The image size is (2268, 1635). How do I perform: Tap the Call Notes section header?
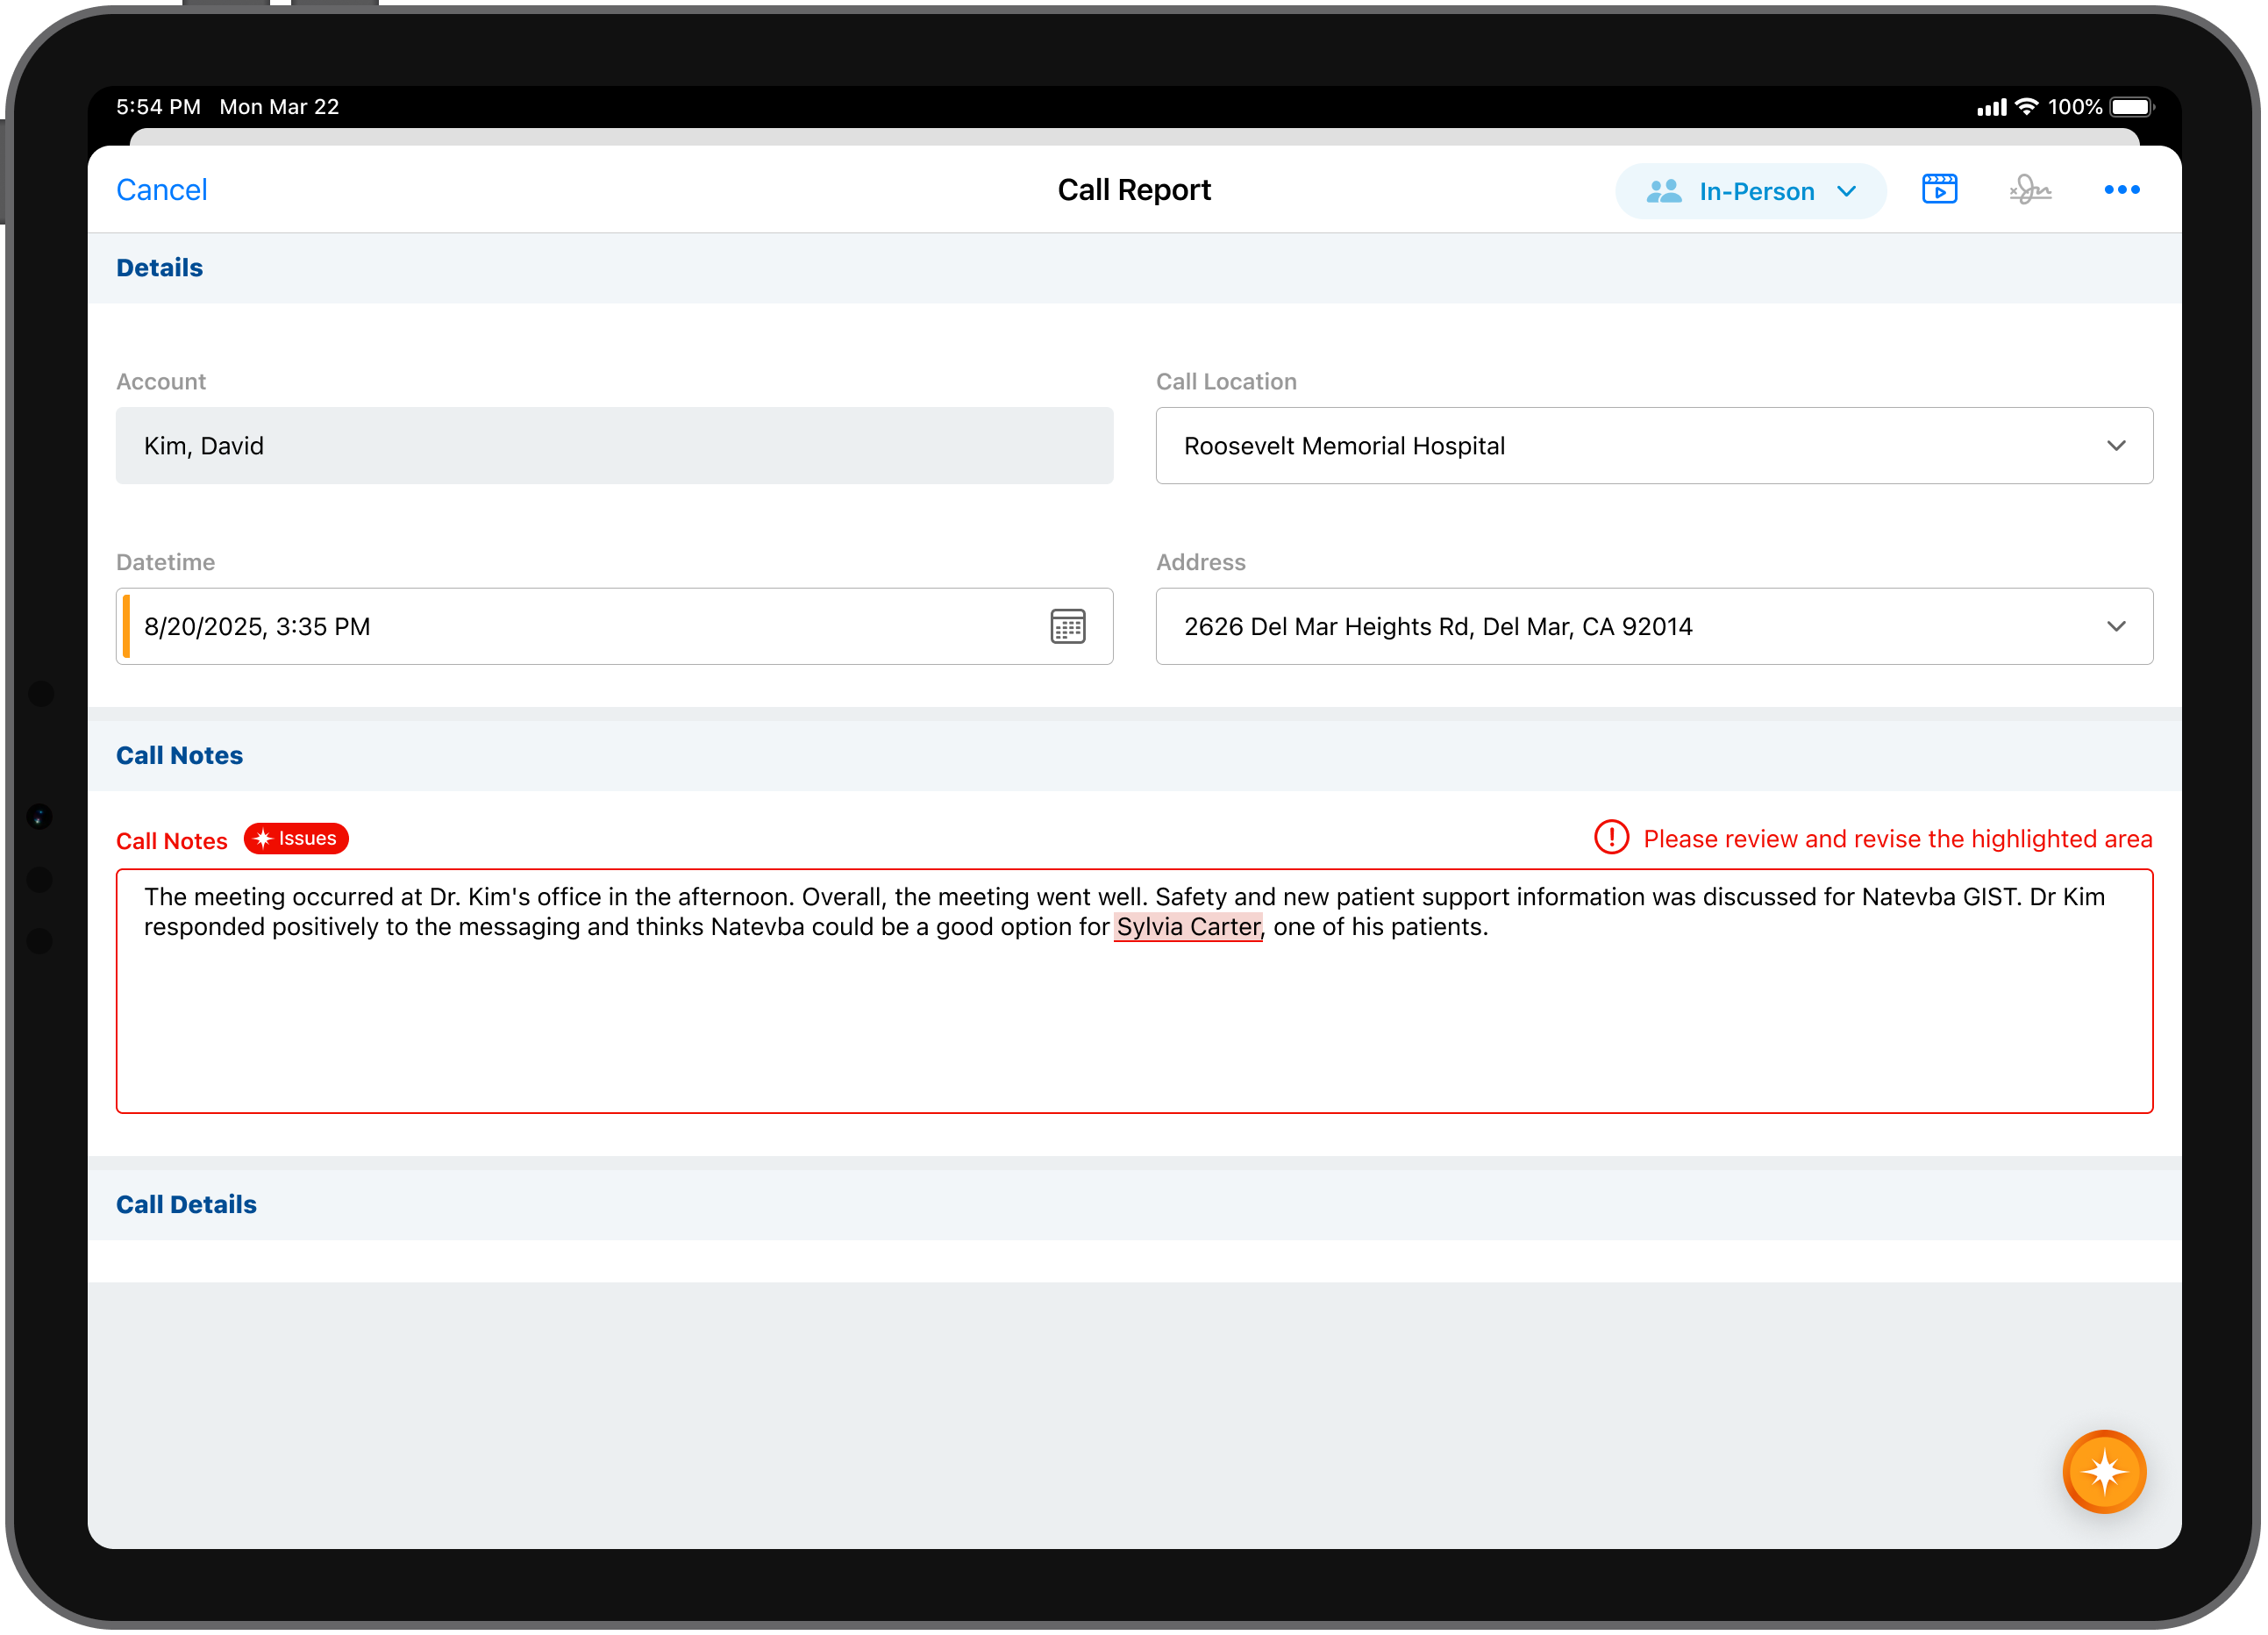click(x=179, y=755)
